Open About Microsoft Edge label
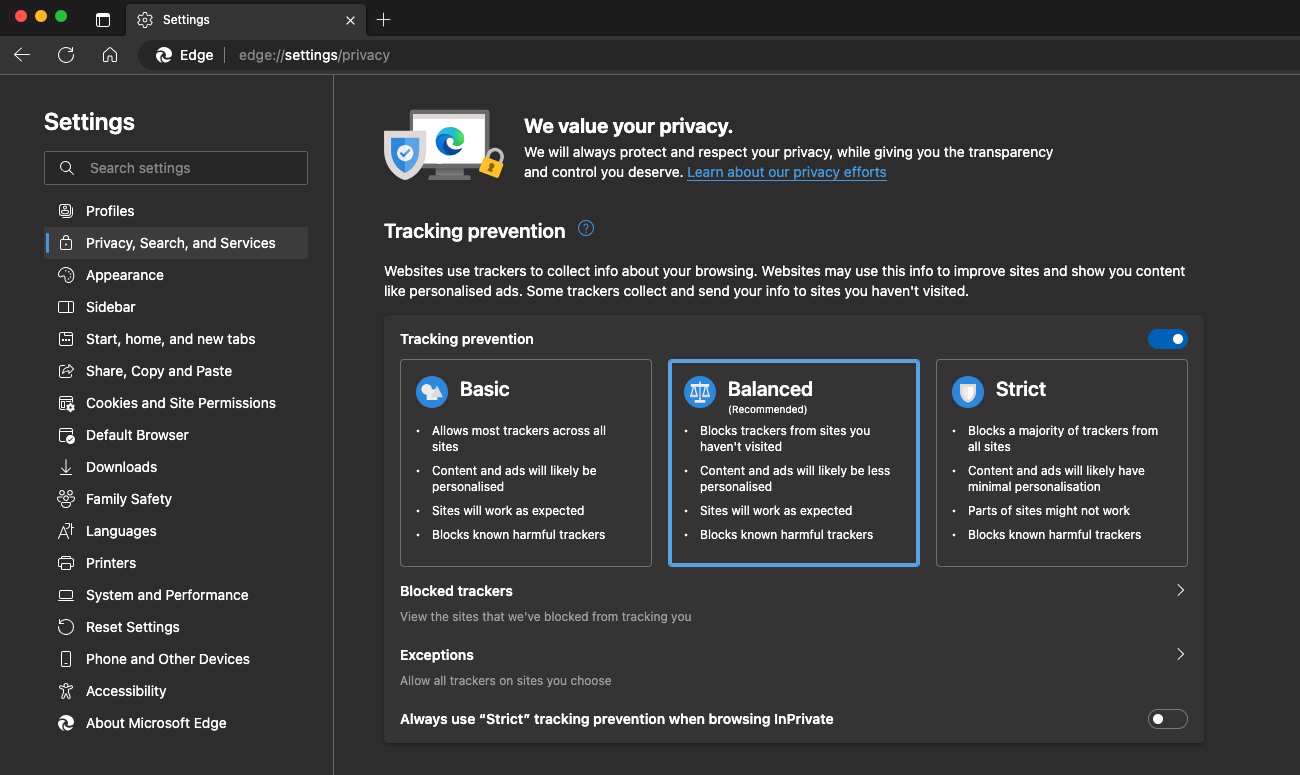Image resolution: width=1300 pixels, height=775 pixels. click(156, 723)
